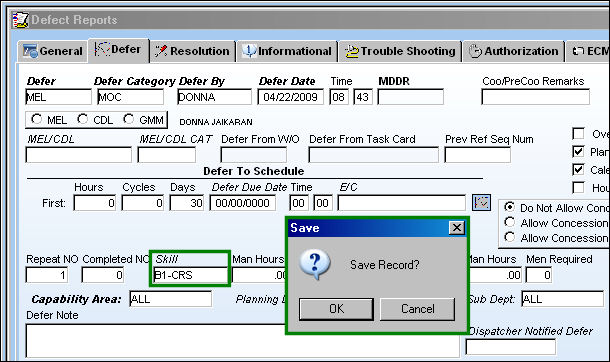Toggle the Ove... checkbox
Image resolution: width=610 pixels, height=362 pixels.
coord(578,134)
